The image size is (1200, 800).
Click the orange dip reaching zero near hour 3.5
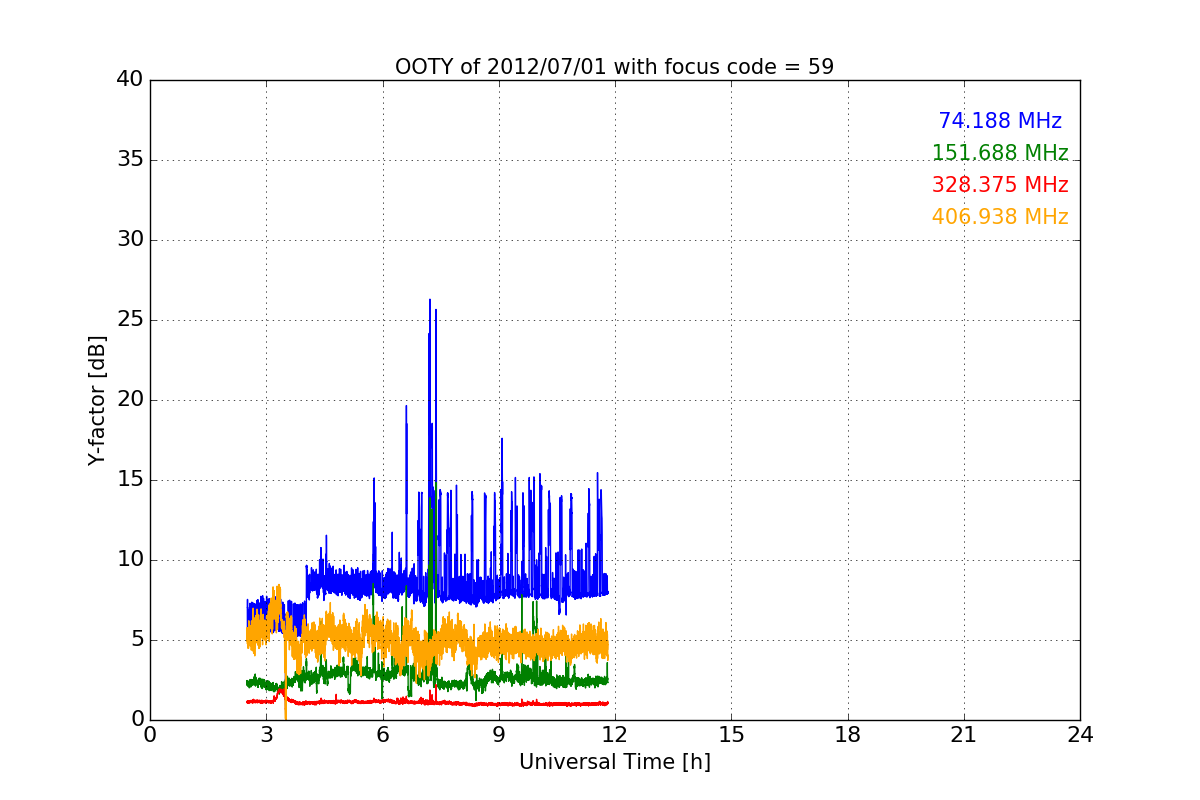click(x=285, y=716)
